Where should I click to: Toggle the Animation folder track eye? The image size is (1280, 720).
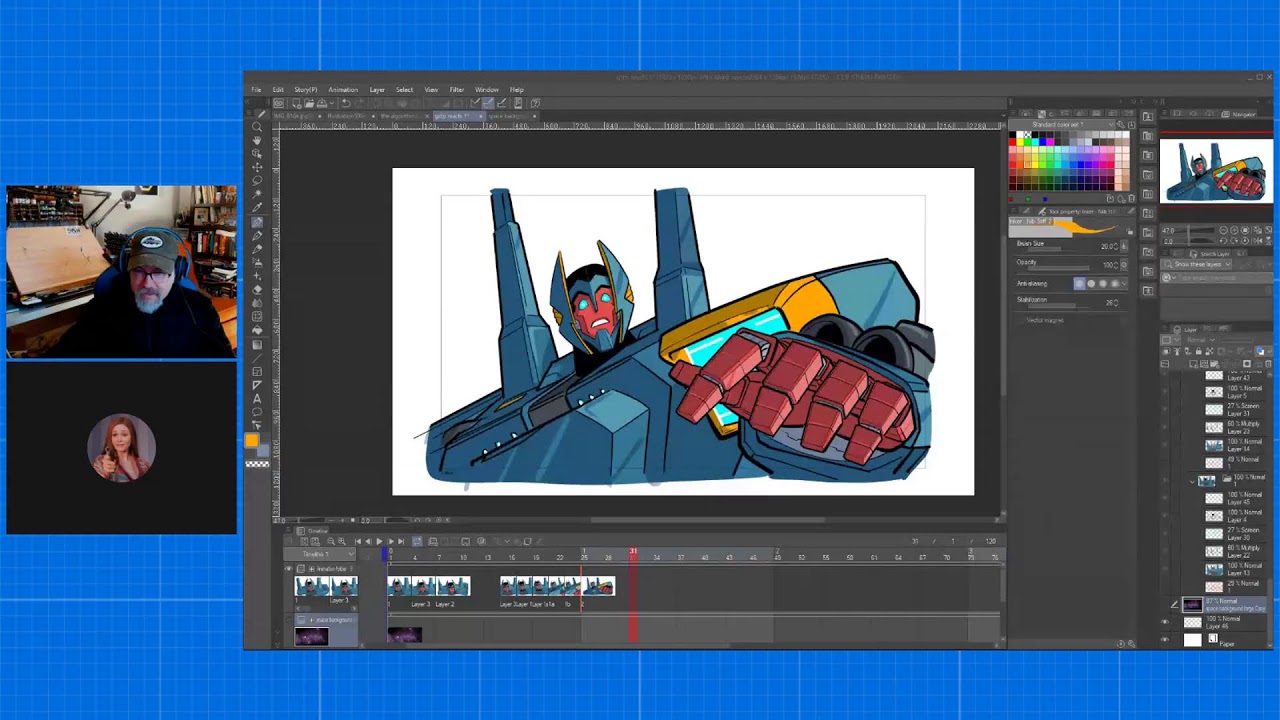point(288,568)
